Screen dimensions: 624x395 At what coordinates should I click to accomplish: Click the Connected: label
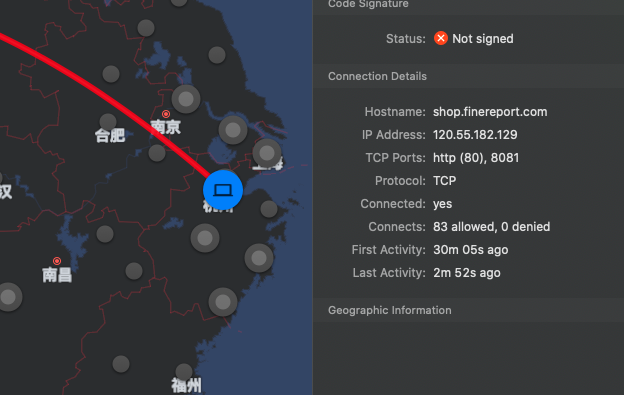tap(393, 204)
